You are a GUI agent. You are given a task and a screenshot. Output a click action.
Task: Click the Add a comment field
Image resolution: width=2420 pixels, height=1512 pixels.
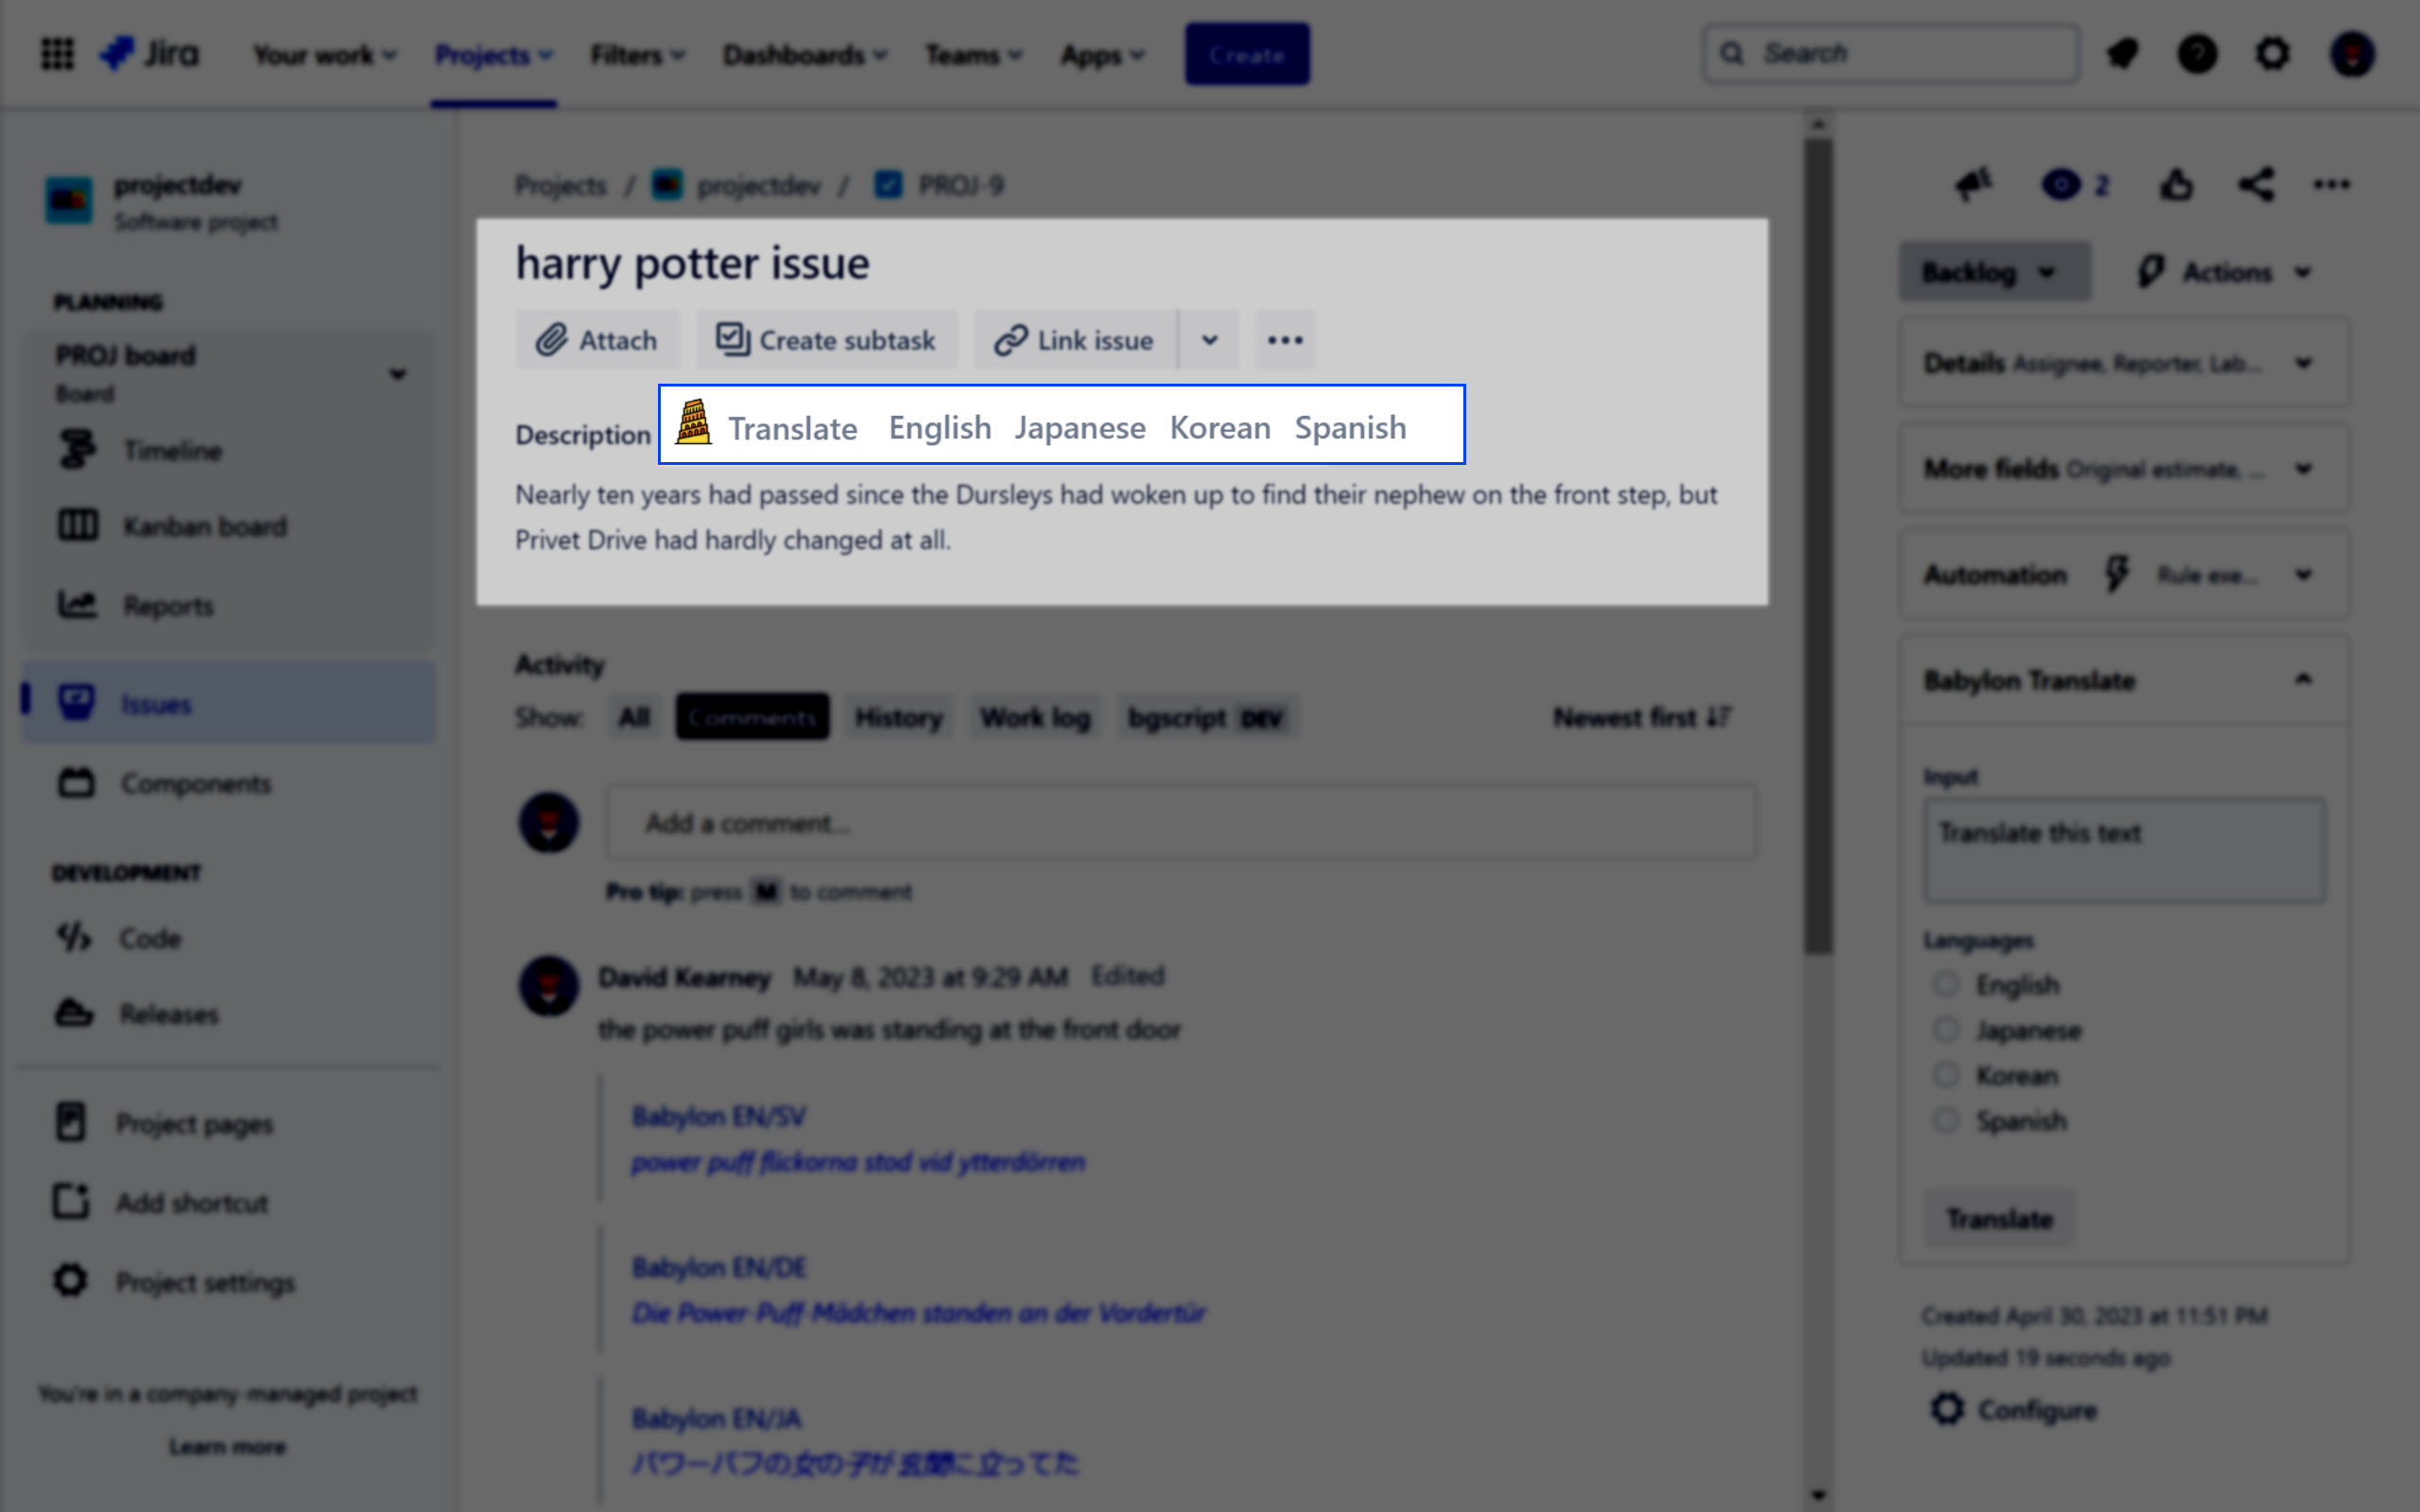click(1180, 823)
